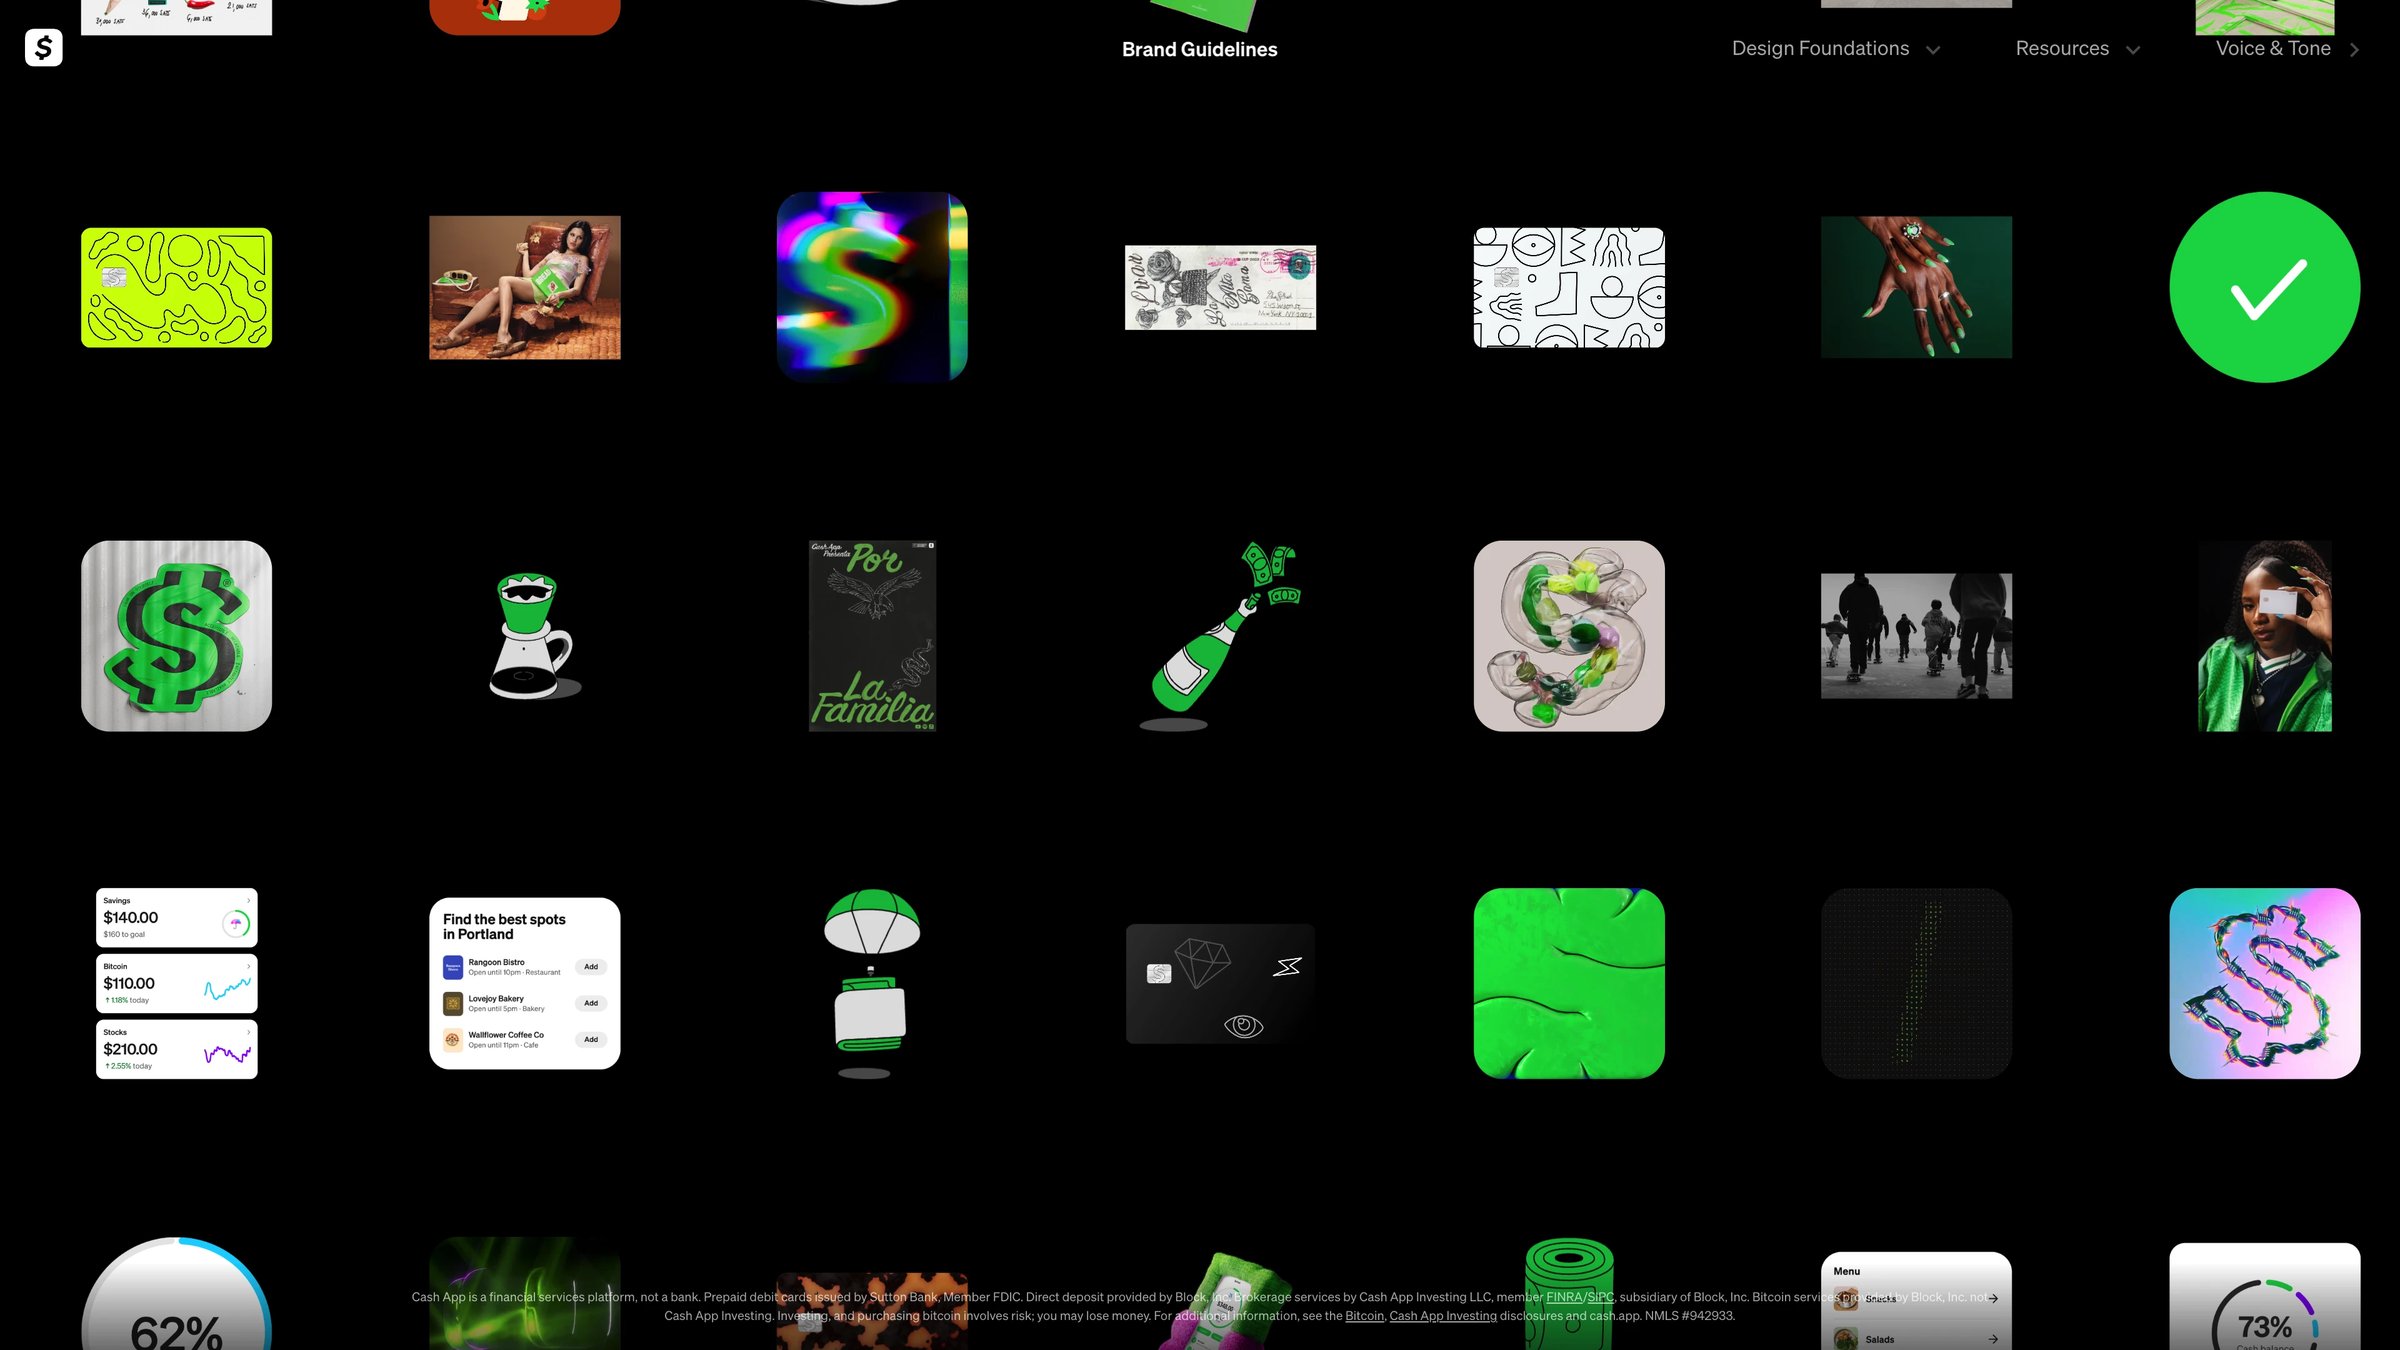Open the Cash App Investing disclosures link
Screen dimensions: 2400x1350
(1442, 1316)
